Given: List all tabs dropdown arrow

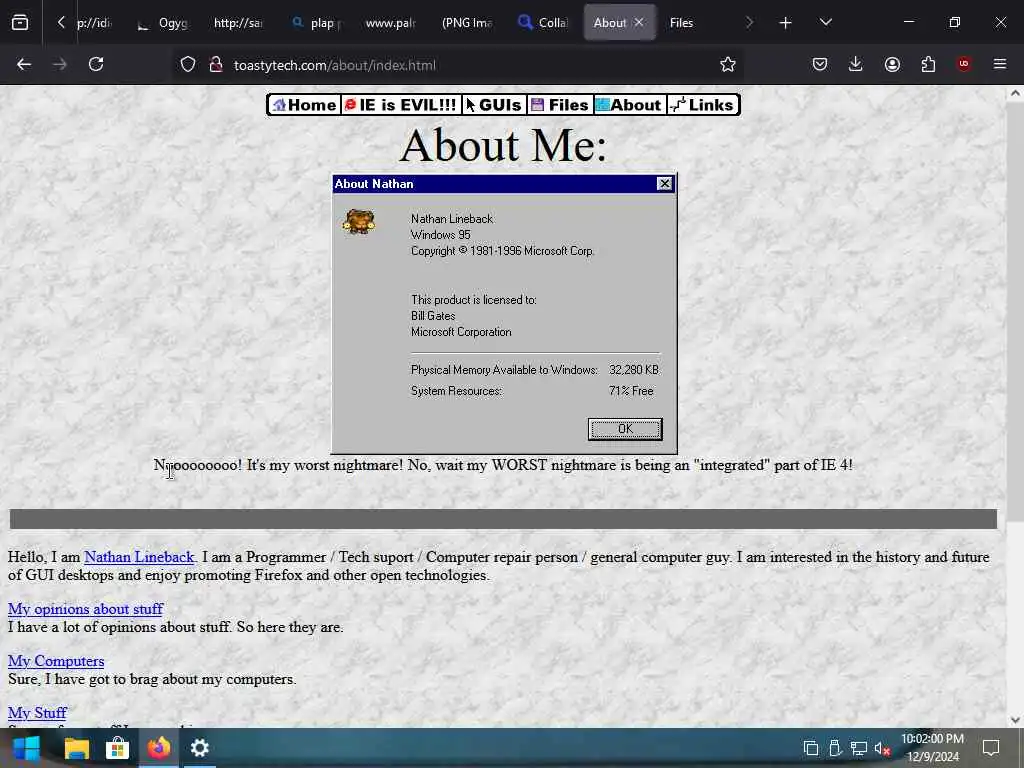Looking at the screenshot, I should 825,23.
